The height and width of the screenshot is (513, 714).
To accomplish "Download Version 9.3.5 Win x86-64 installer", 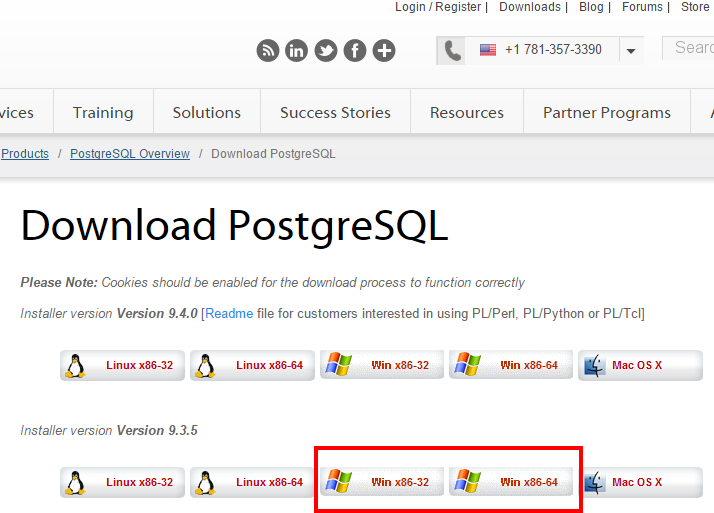I will (x=511, y=482).
